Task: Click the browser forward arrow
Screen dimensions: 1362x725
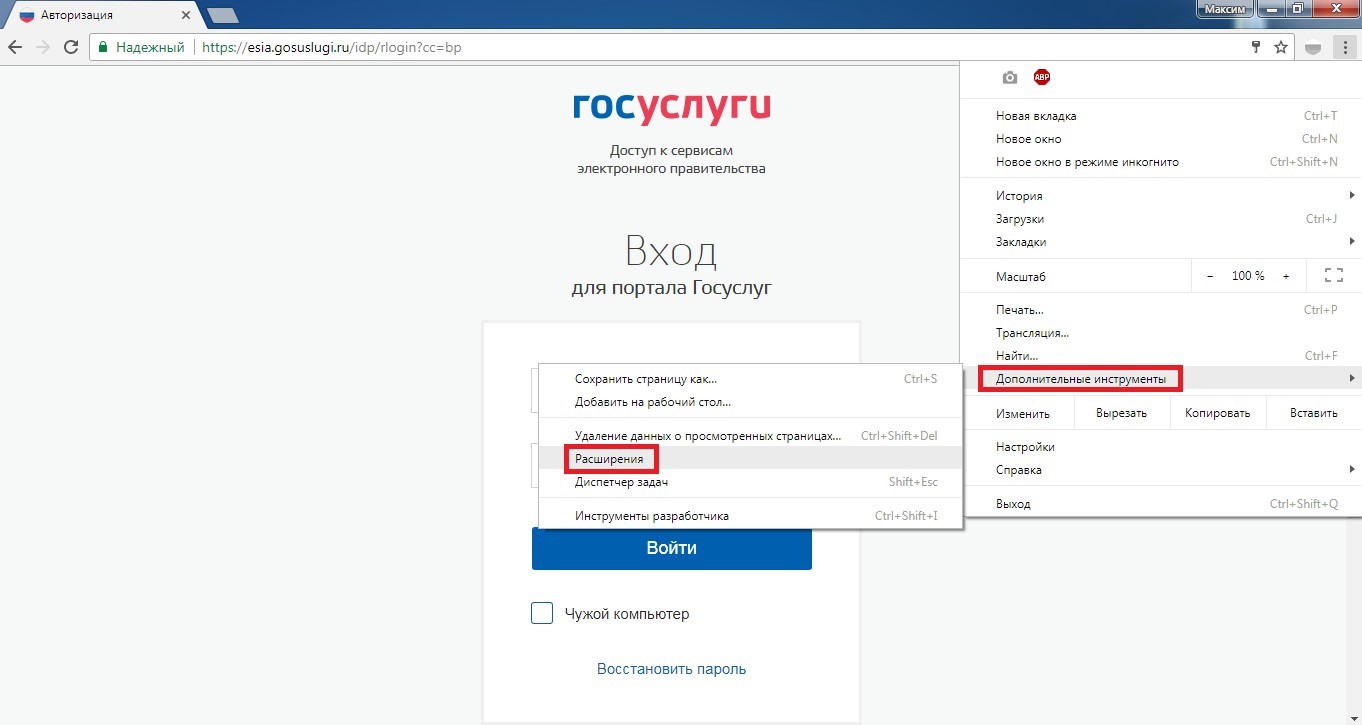Action: click(x=42, y=47)
